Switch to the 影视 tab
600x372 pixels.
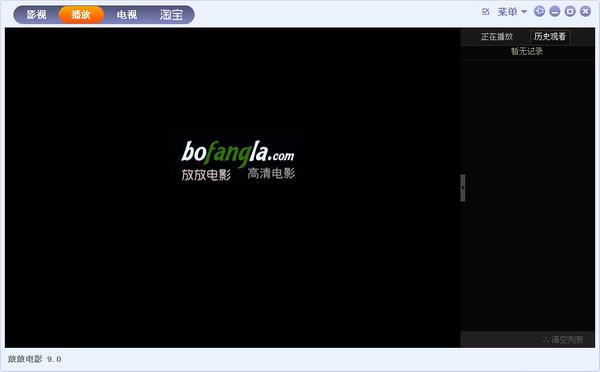[x=36, y=15]
